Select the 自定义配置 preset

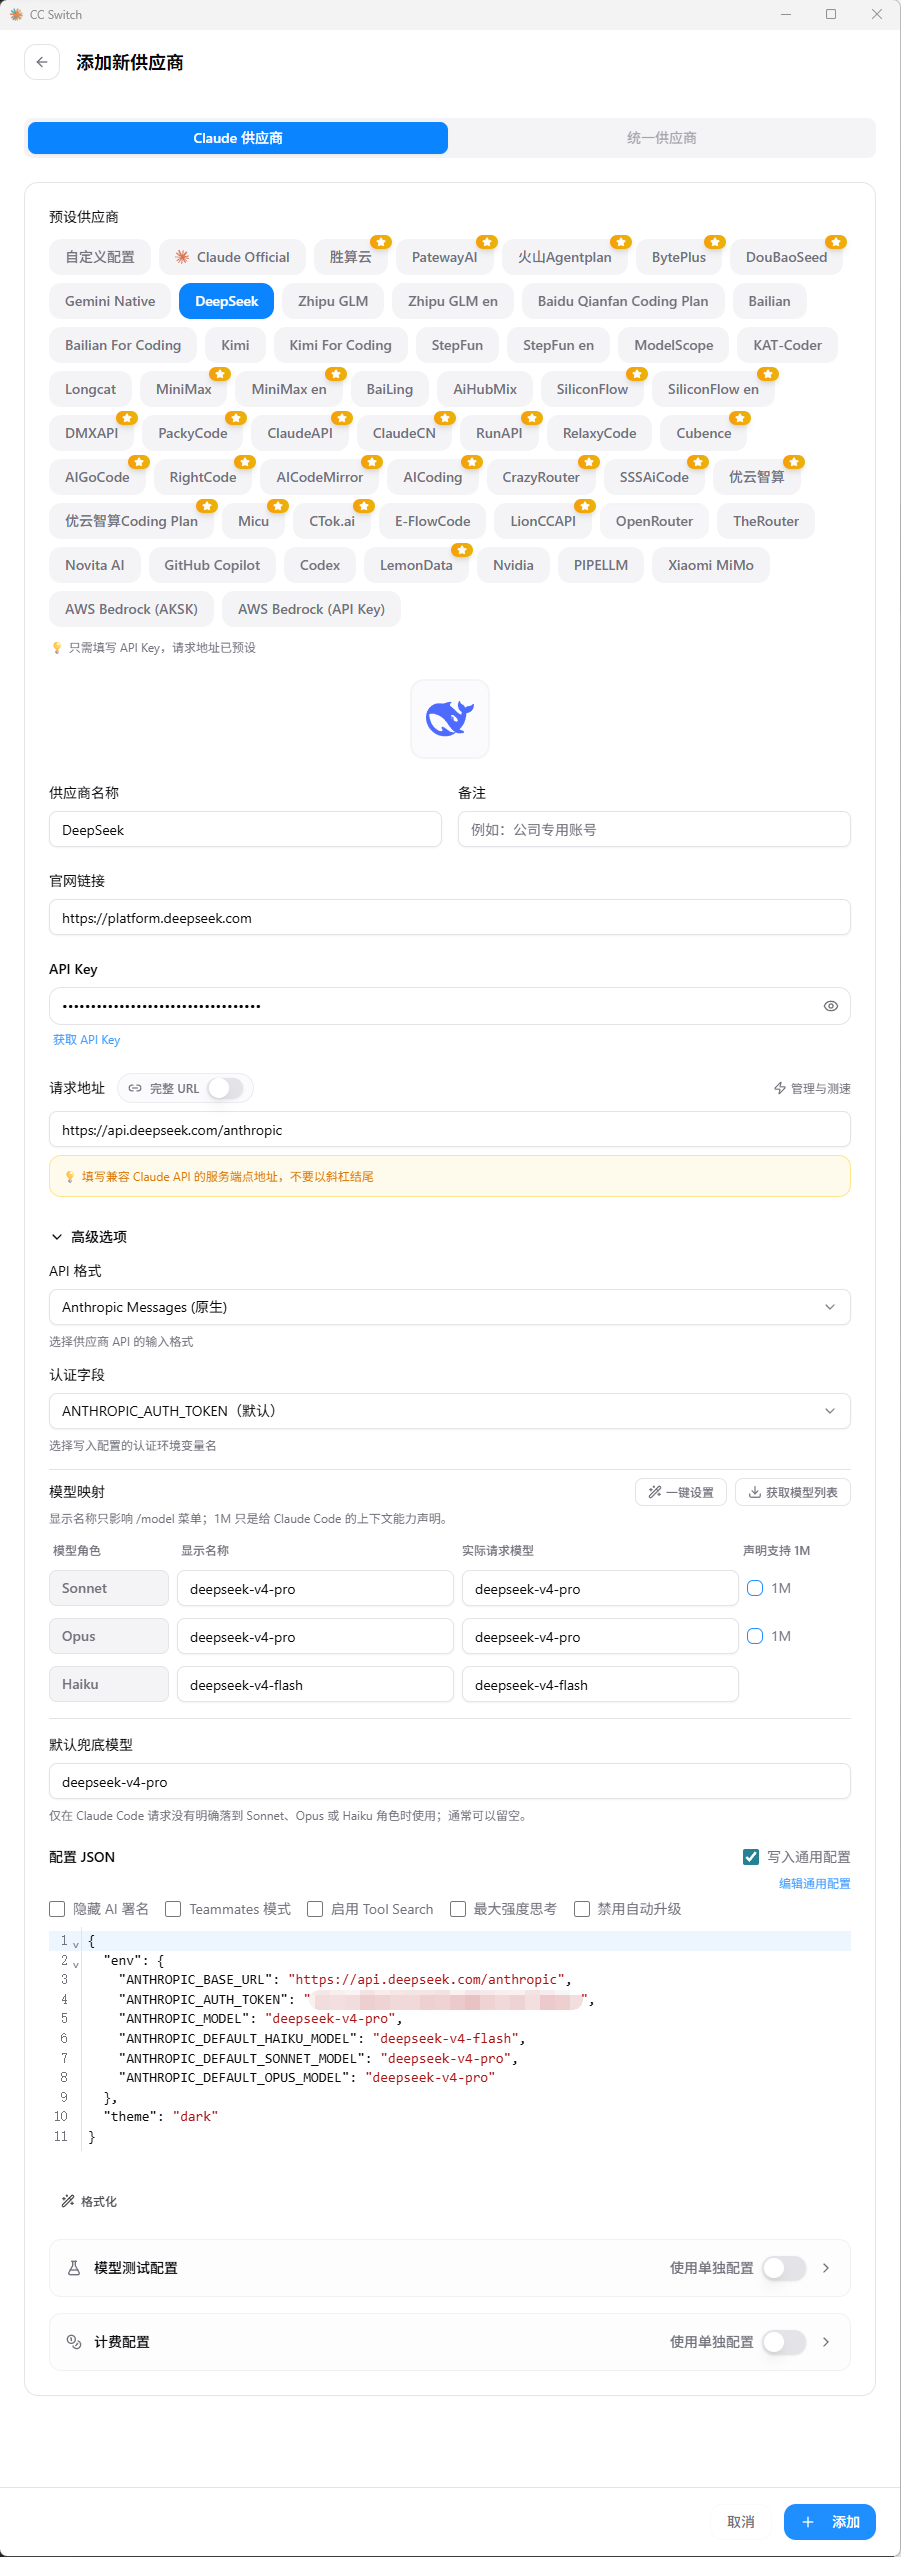click(x=100, y=257)
